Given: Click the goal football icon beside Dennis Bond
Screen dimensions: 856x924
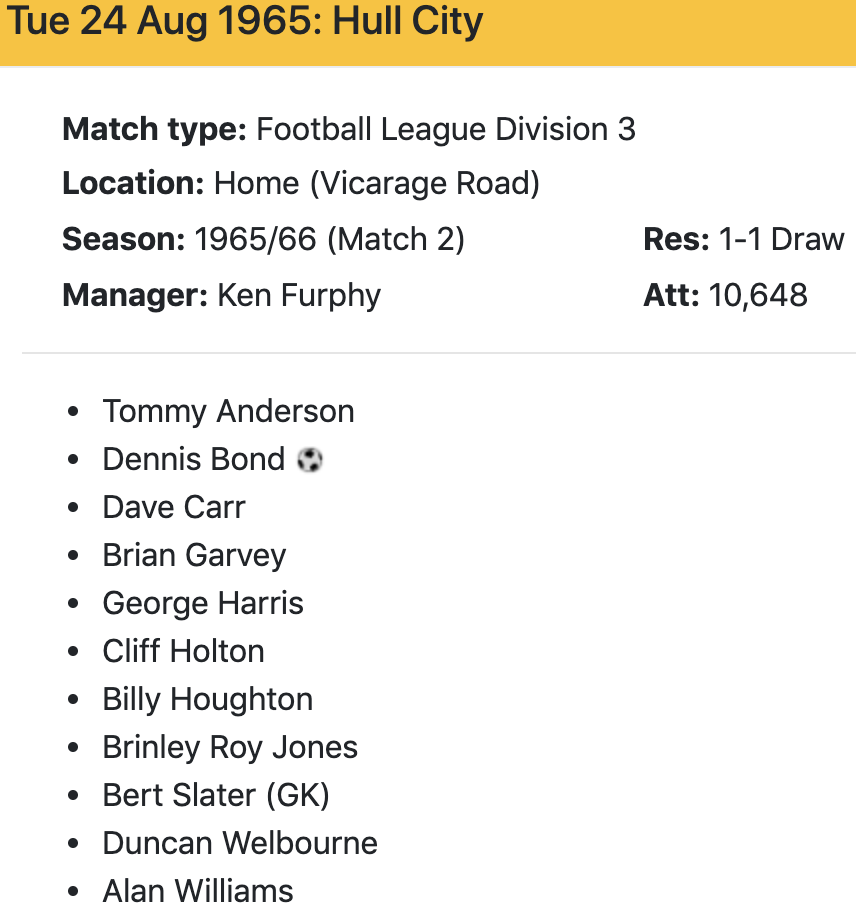Looking at the screenshot, I should click(310, 460).
